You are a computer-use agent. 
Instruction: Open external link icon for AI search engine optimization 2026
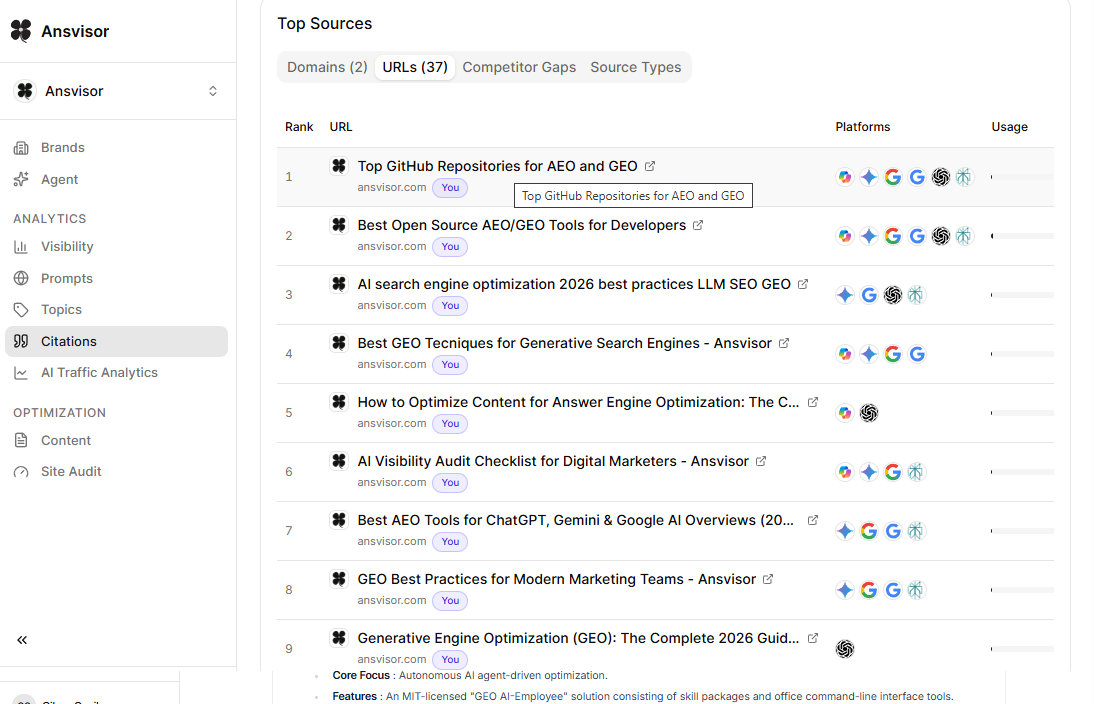click(x=803, y=284)
